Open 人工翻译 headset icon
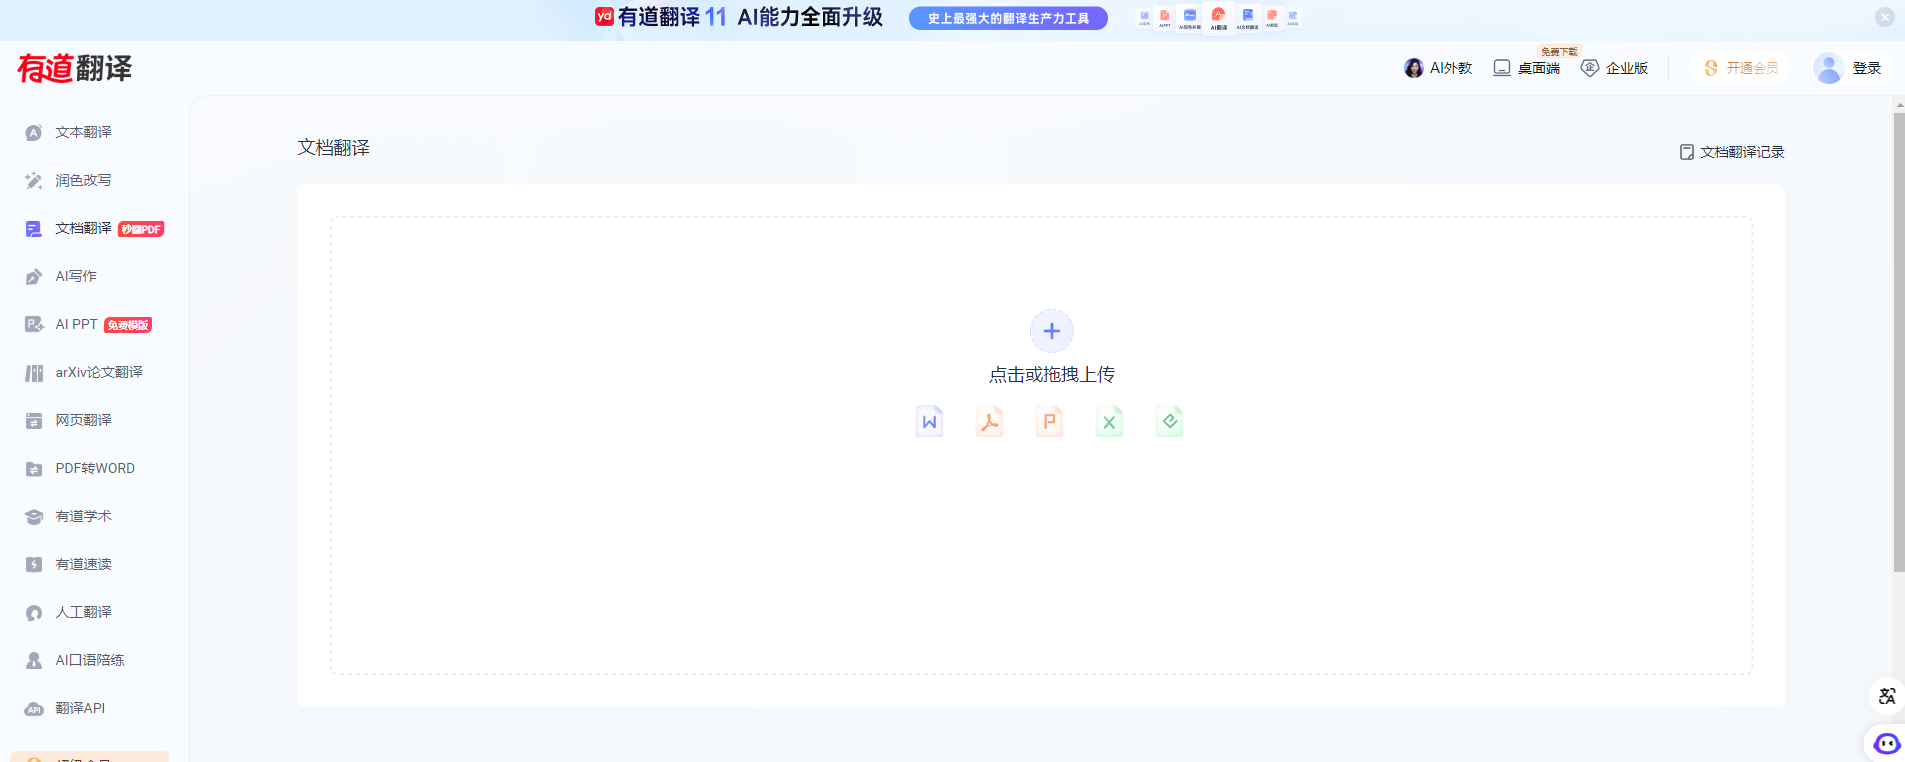Viewport: 1905px width, 762px height. (x=34, y=613)
